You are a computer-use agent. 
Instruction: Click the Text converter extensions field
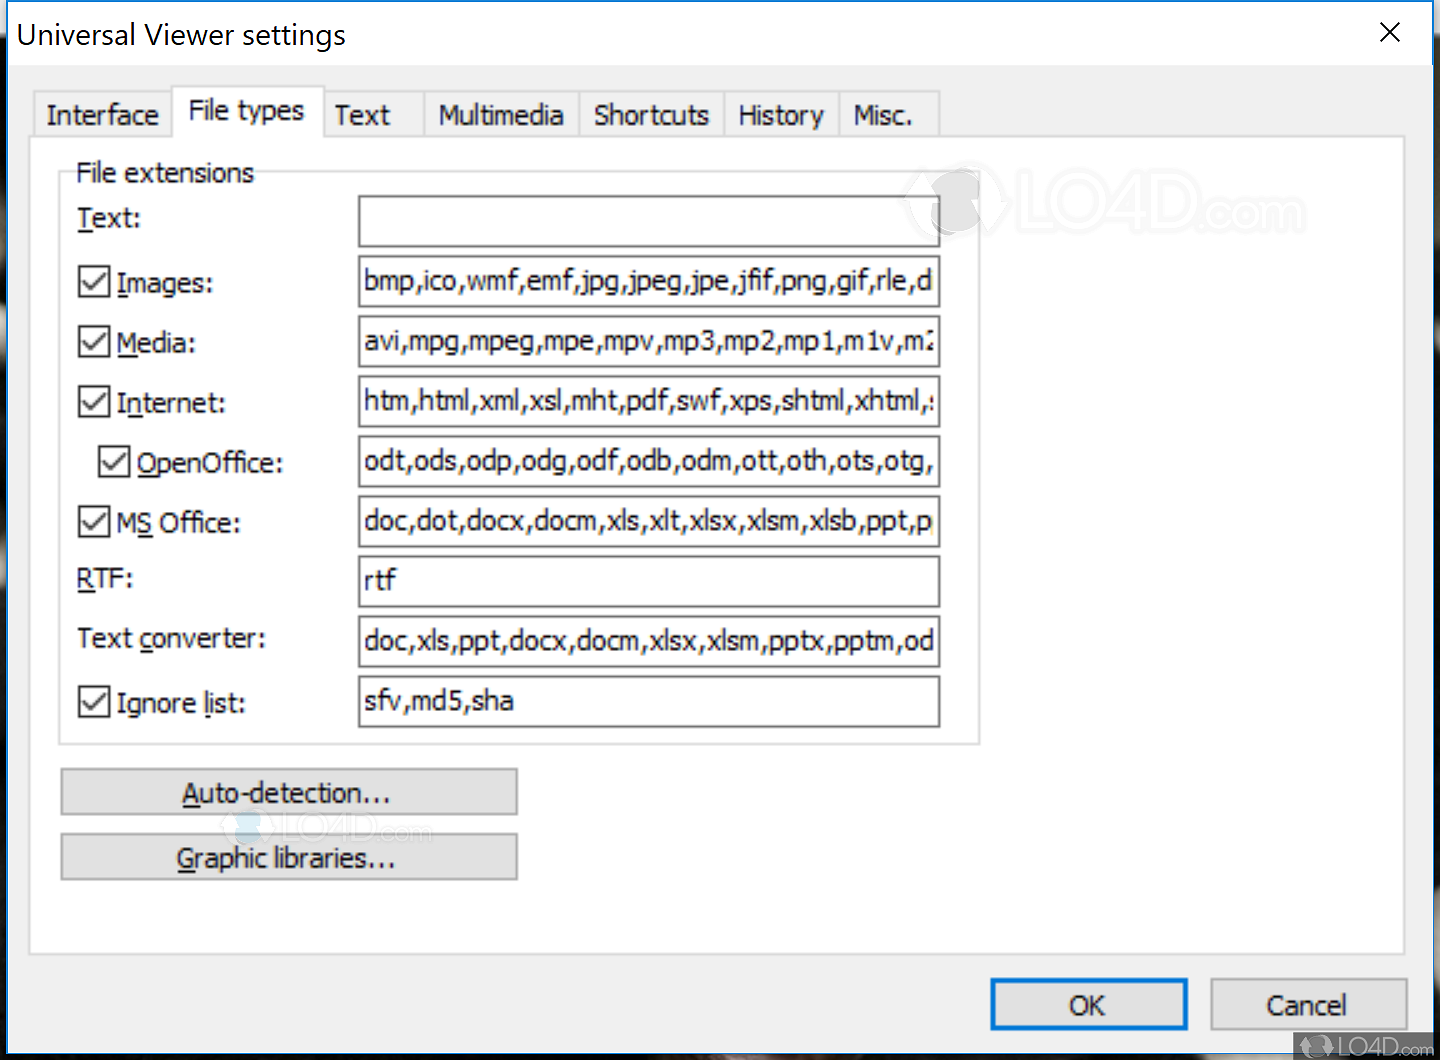(648, 641)
